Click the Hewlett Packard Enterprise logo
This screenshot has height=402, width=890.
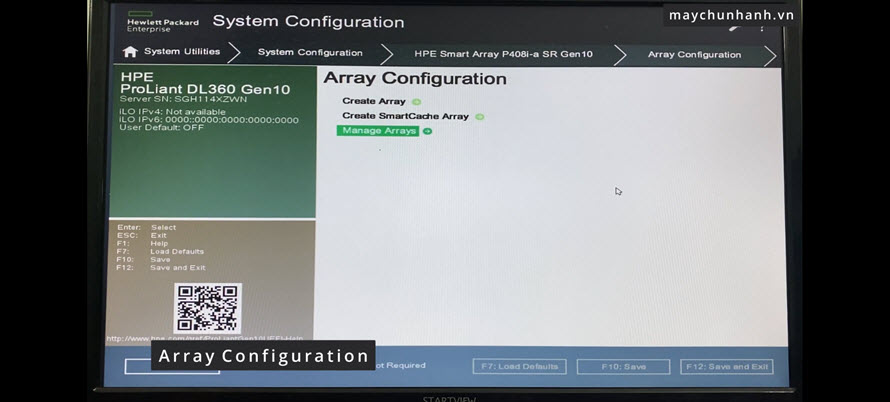(x=162, y=22)
